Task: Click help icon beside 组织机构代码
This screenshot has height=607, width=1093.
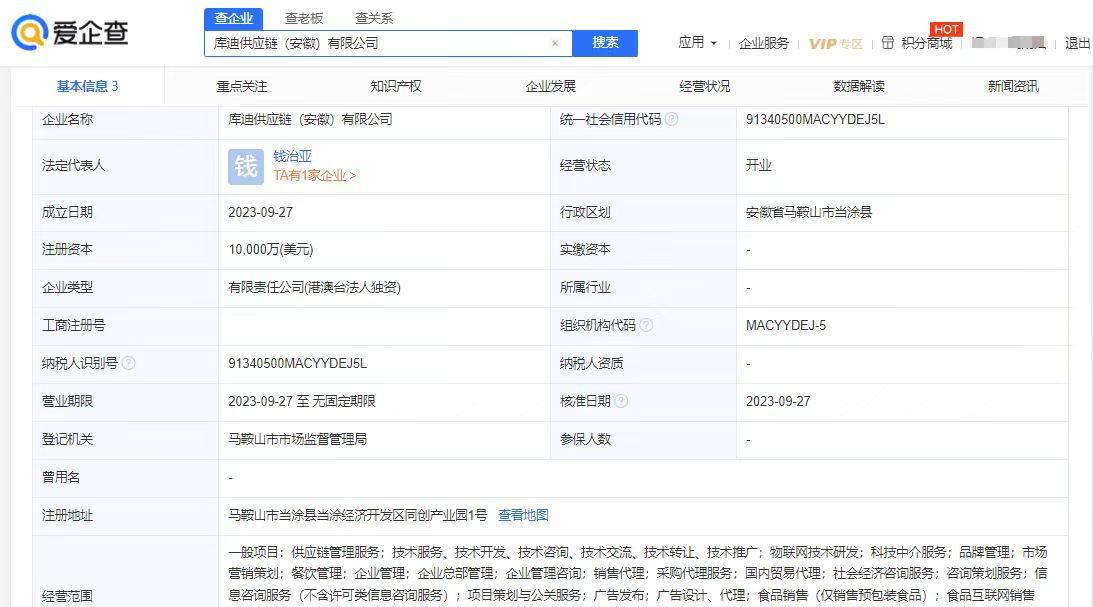Action: point(646,325)
